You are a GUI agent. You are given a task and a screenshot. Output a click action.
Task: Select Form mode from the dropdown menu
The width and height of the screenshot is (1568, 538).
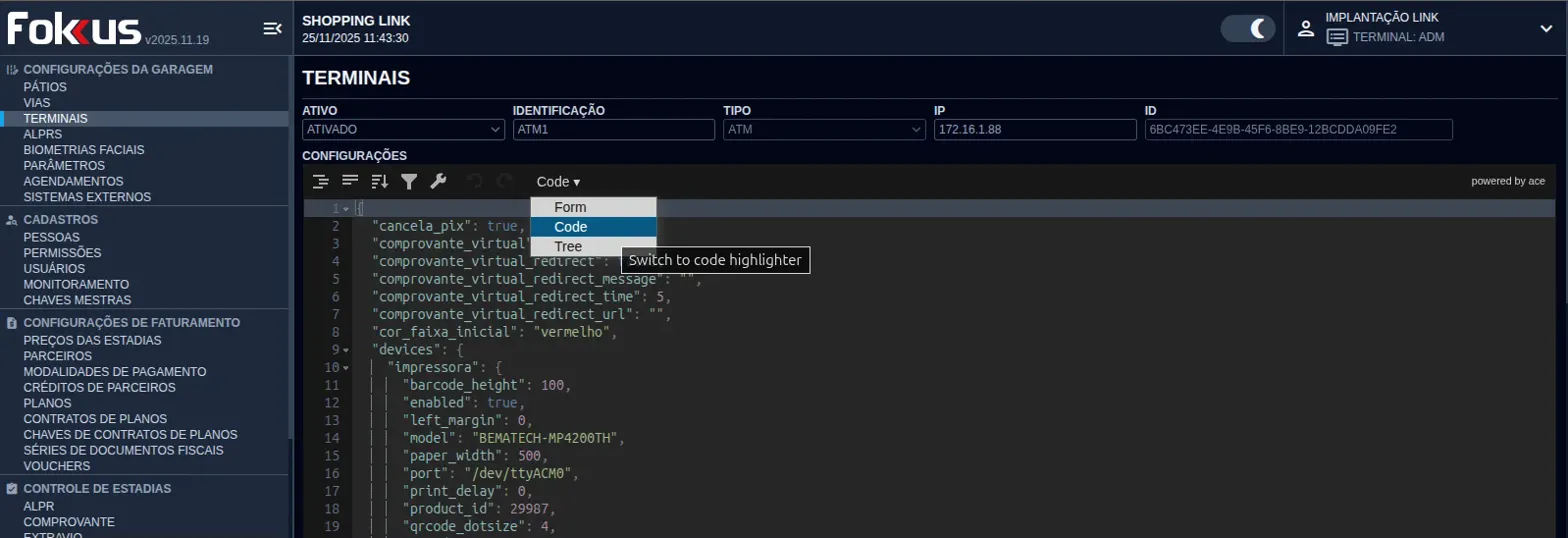pyautogui.click(x=570, y=207)
